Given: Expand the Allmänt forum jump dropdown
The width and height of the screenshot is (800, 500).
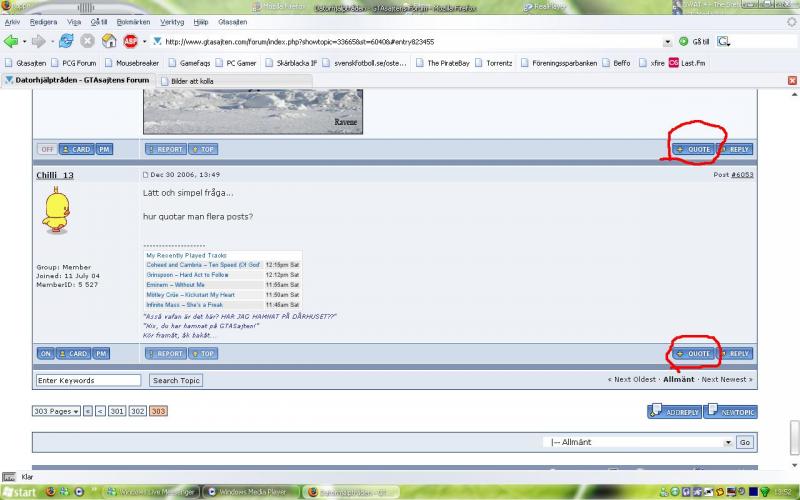Looking at the screenshot, I should coord(728,442).
